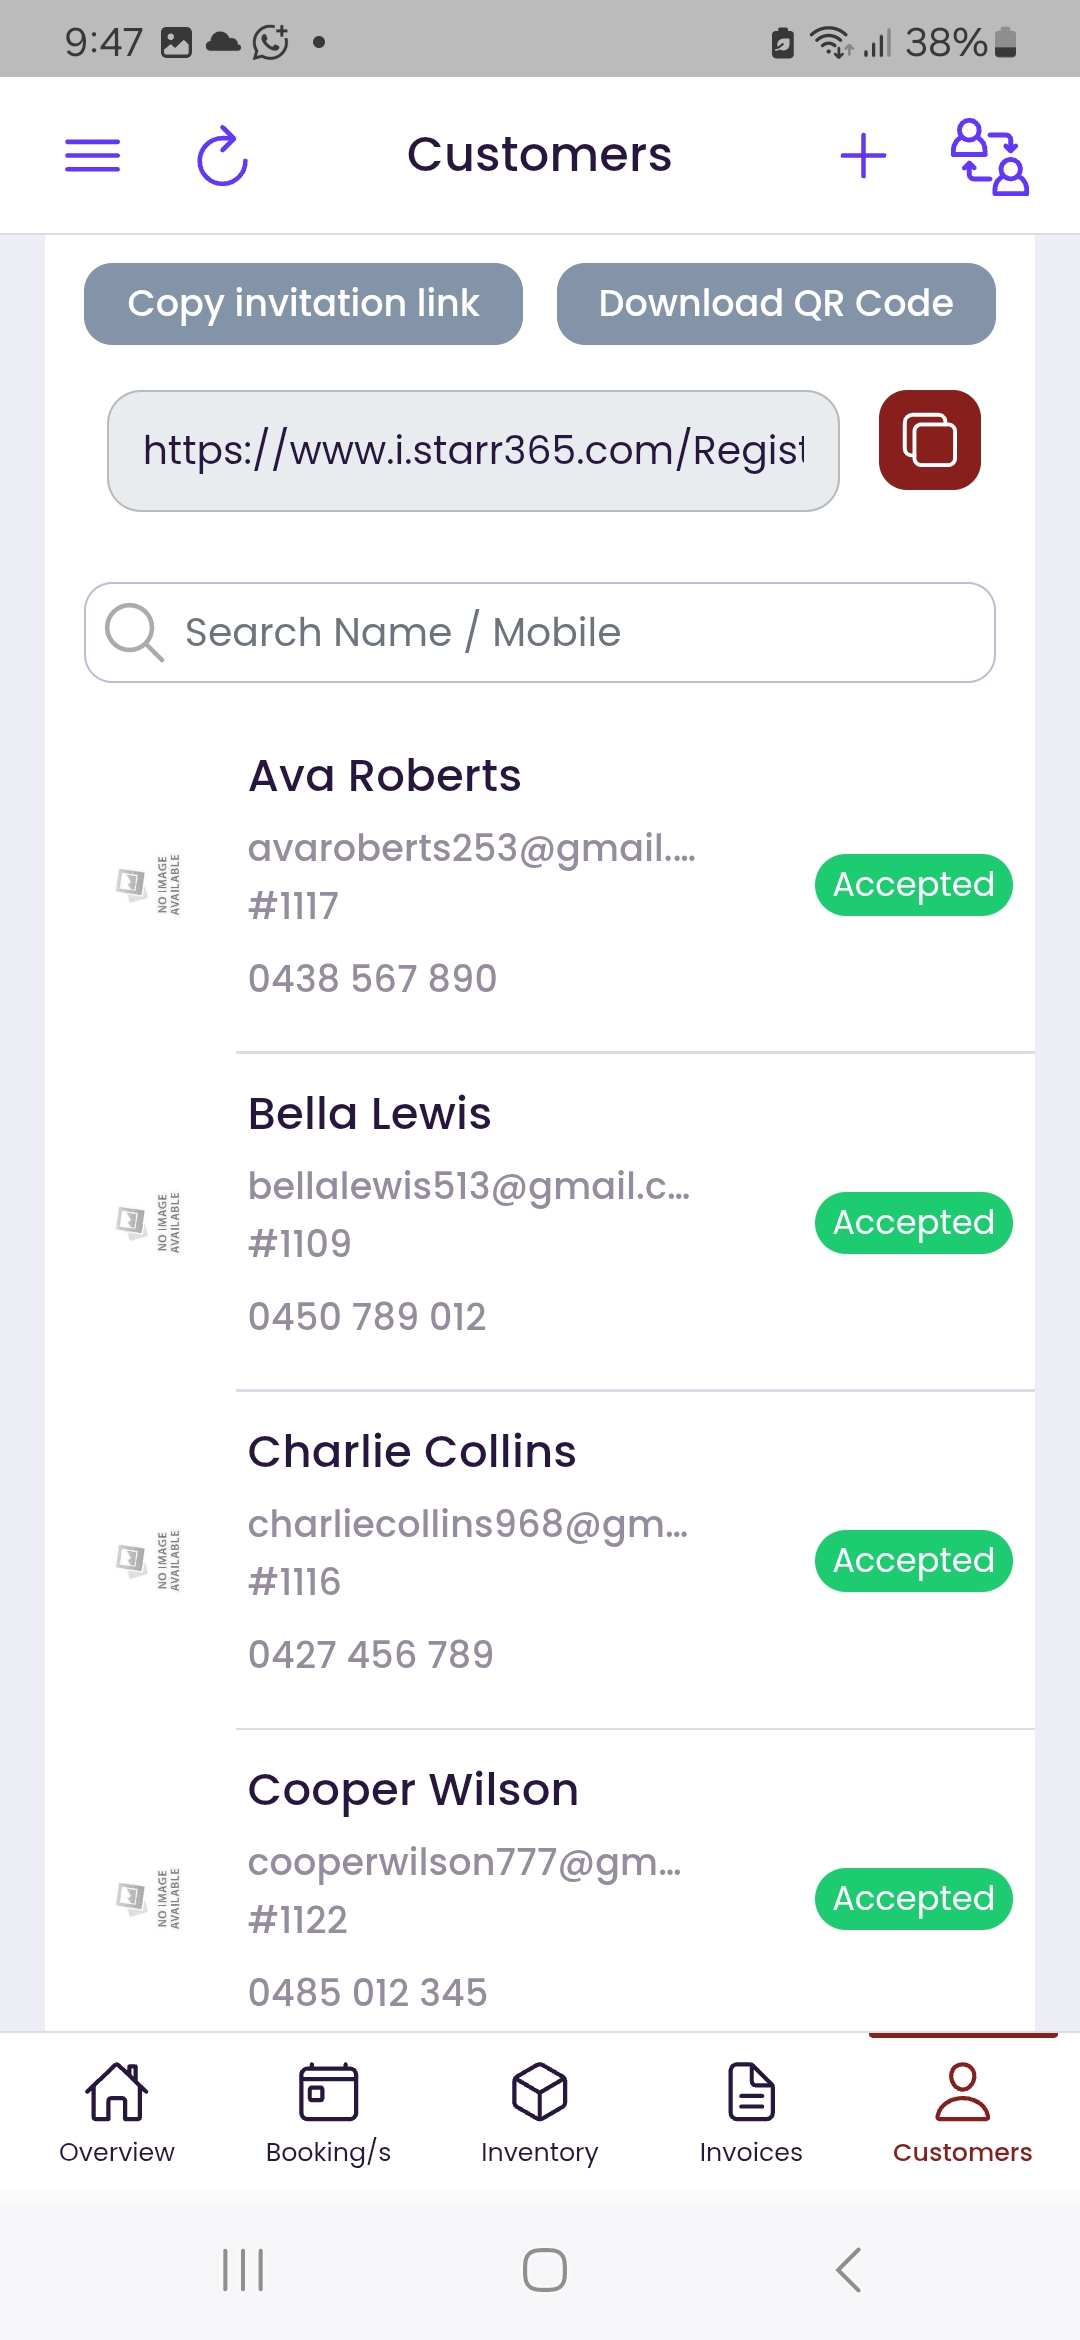Tap Bella Lewis's Accepted badge

914,1223
